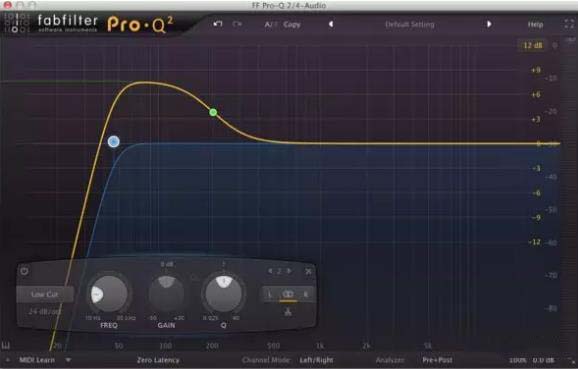Click the Undo arrow icon
Viewport: 578px width, 369px height.
pos(217,24)
